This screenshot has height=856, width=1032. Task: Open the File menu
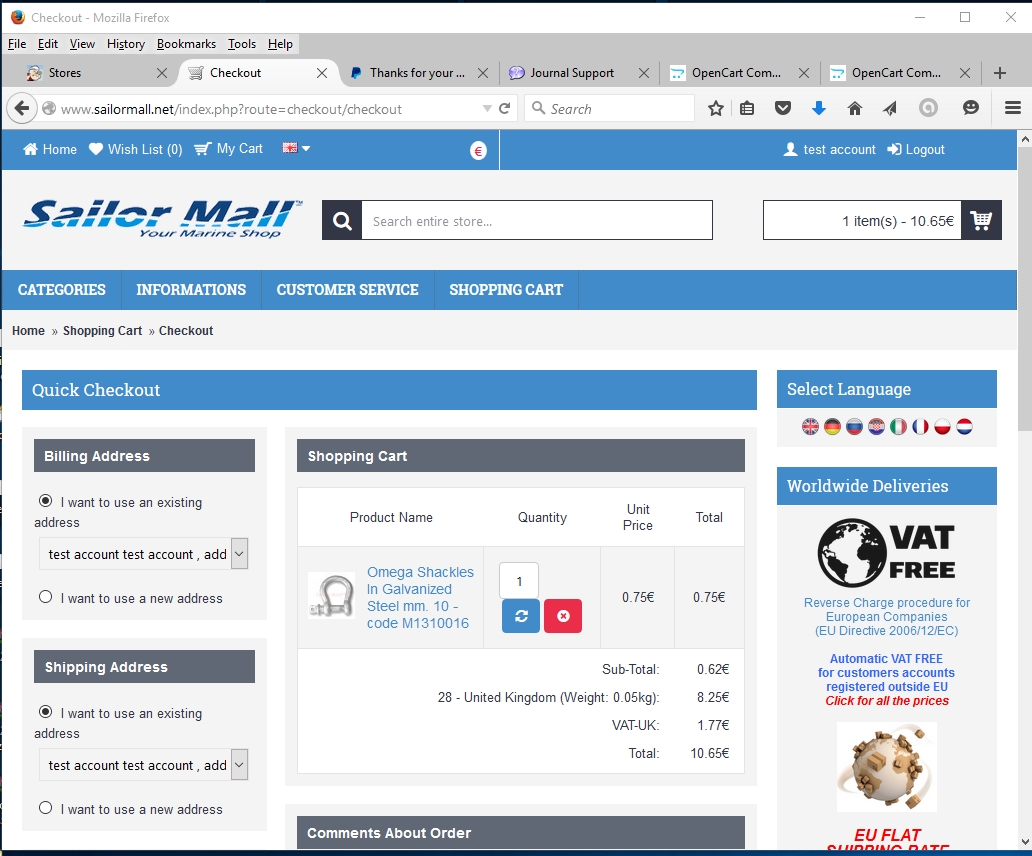click(17, 44)
